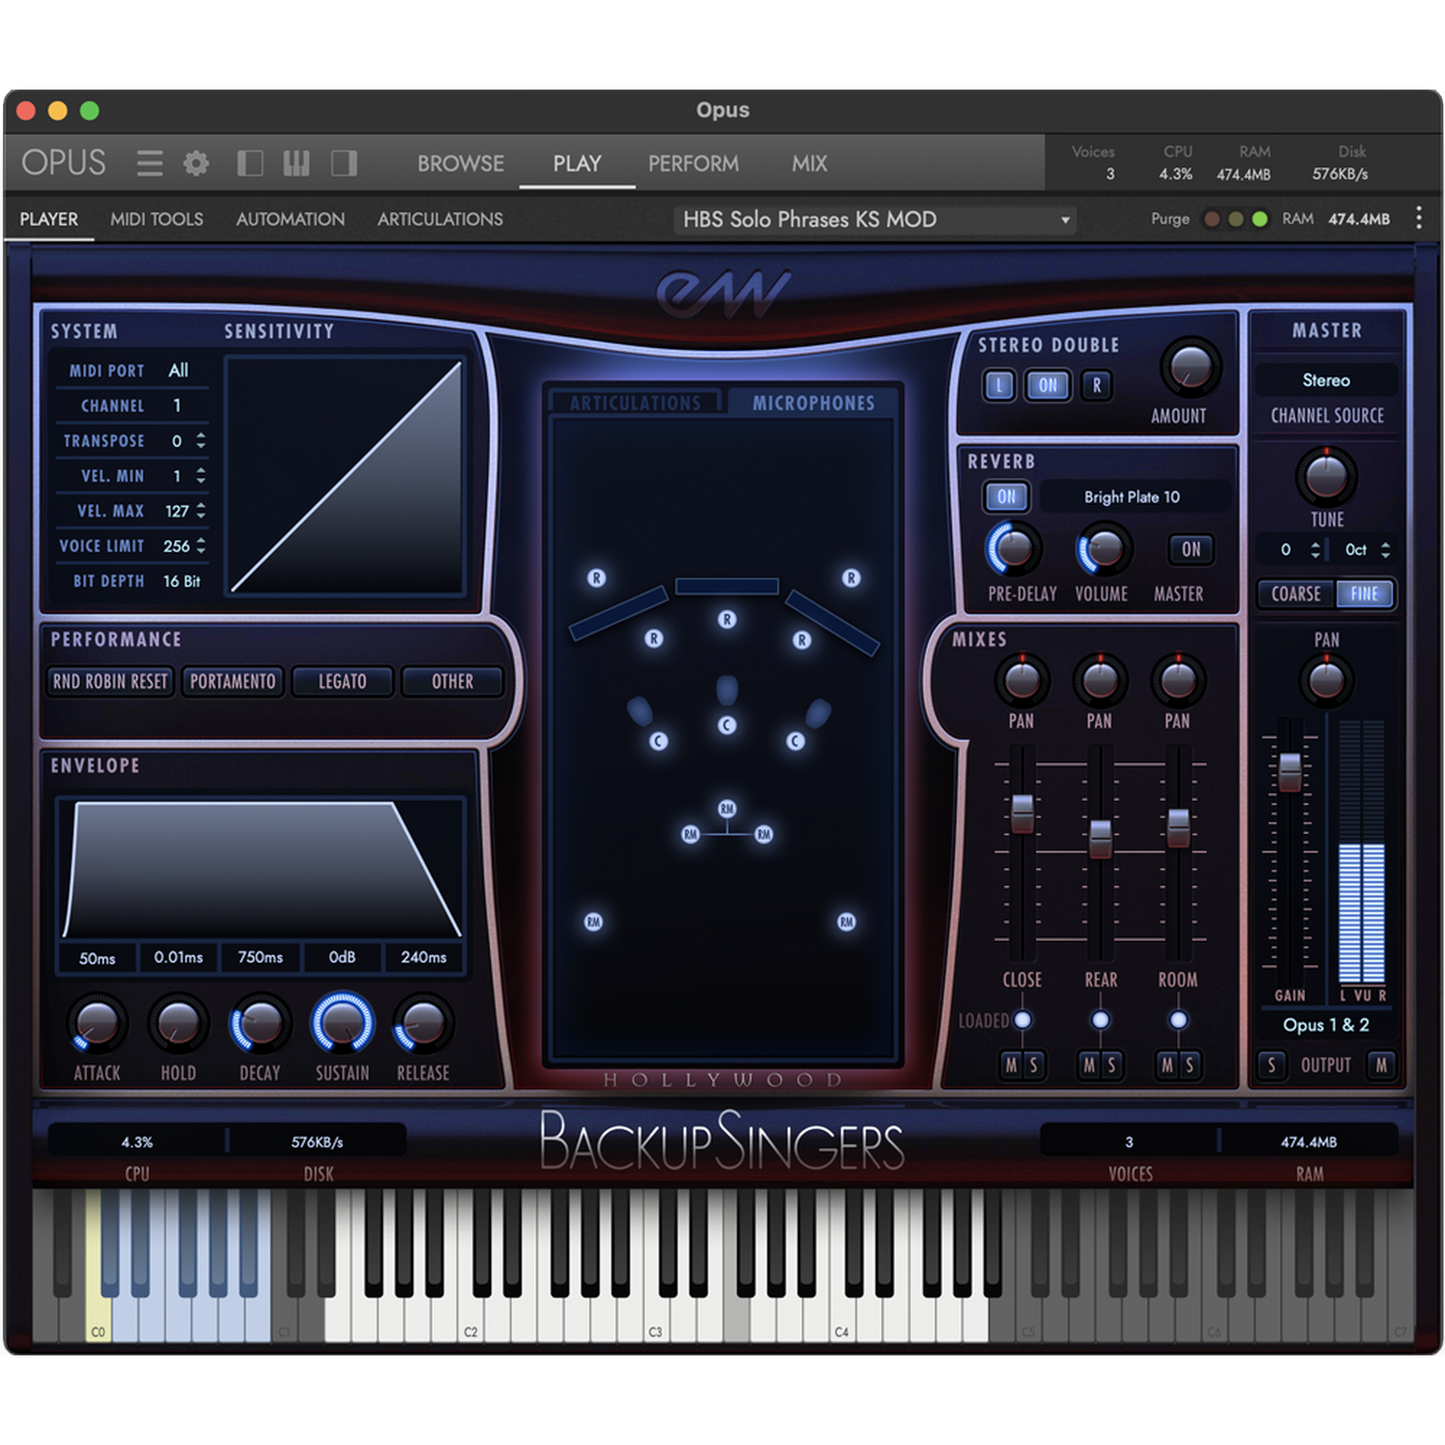Click the Stereo Double Amount knob

pyautogui.click(x=1189, y=368)
